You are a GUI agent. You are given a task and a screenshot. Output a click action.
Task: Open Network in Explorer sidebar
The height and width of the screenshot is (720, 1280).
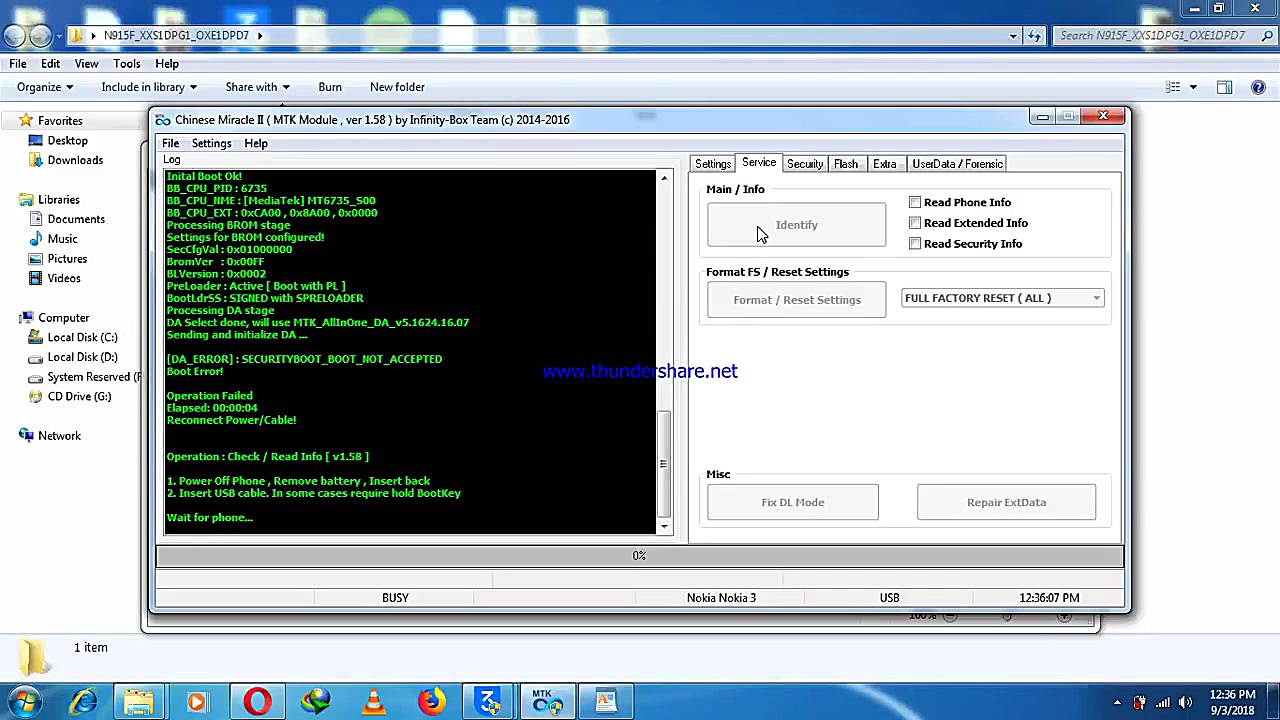pos(59,436)
